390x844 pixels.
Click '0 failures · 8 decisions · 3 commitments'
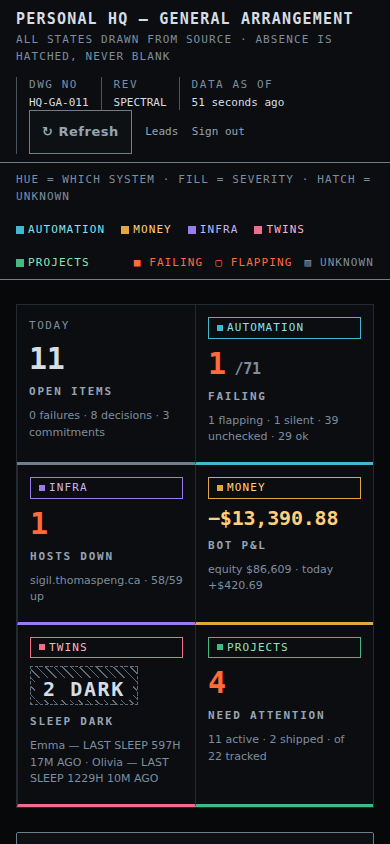click(100, 424)
